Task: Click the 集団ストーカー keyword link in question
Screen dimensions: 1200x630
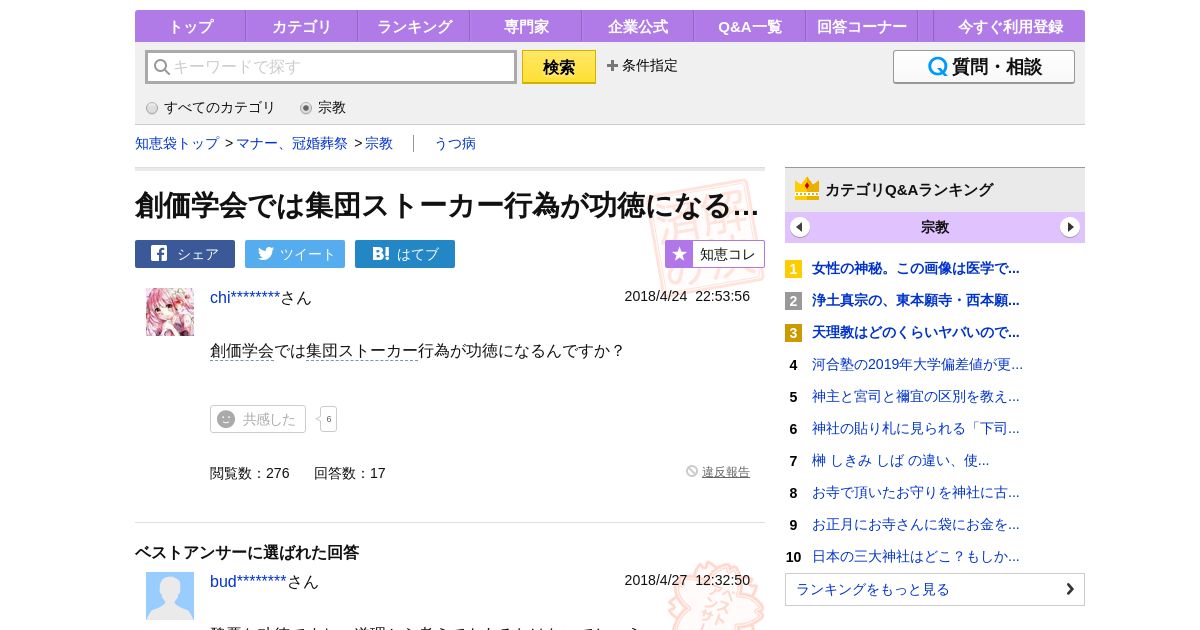Action: (362, 351)
